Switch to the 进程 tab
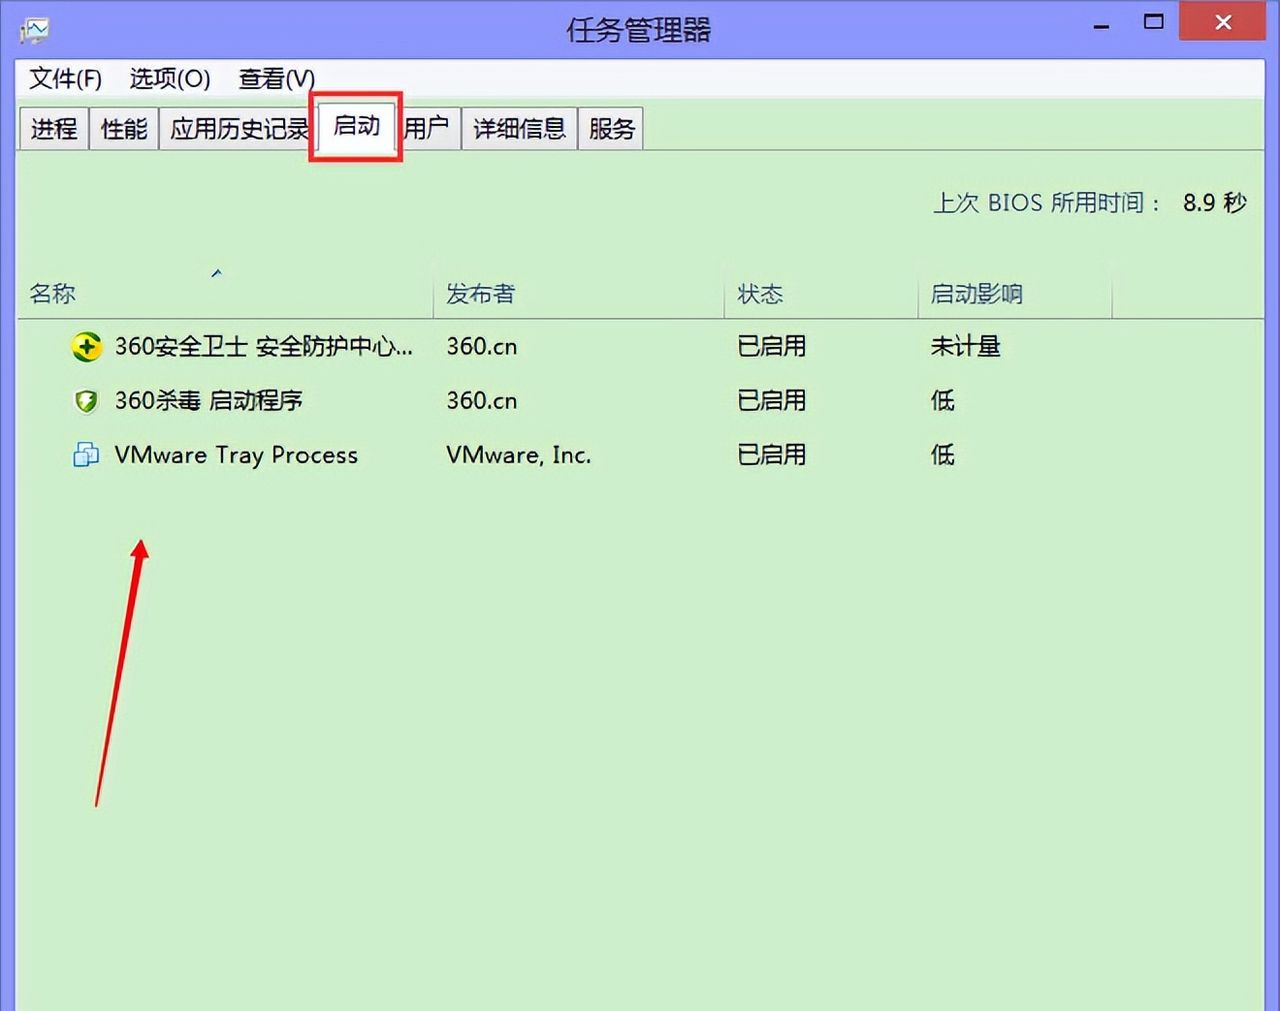This screenshot has height=1011, width=1280. [x=53, y=128]
